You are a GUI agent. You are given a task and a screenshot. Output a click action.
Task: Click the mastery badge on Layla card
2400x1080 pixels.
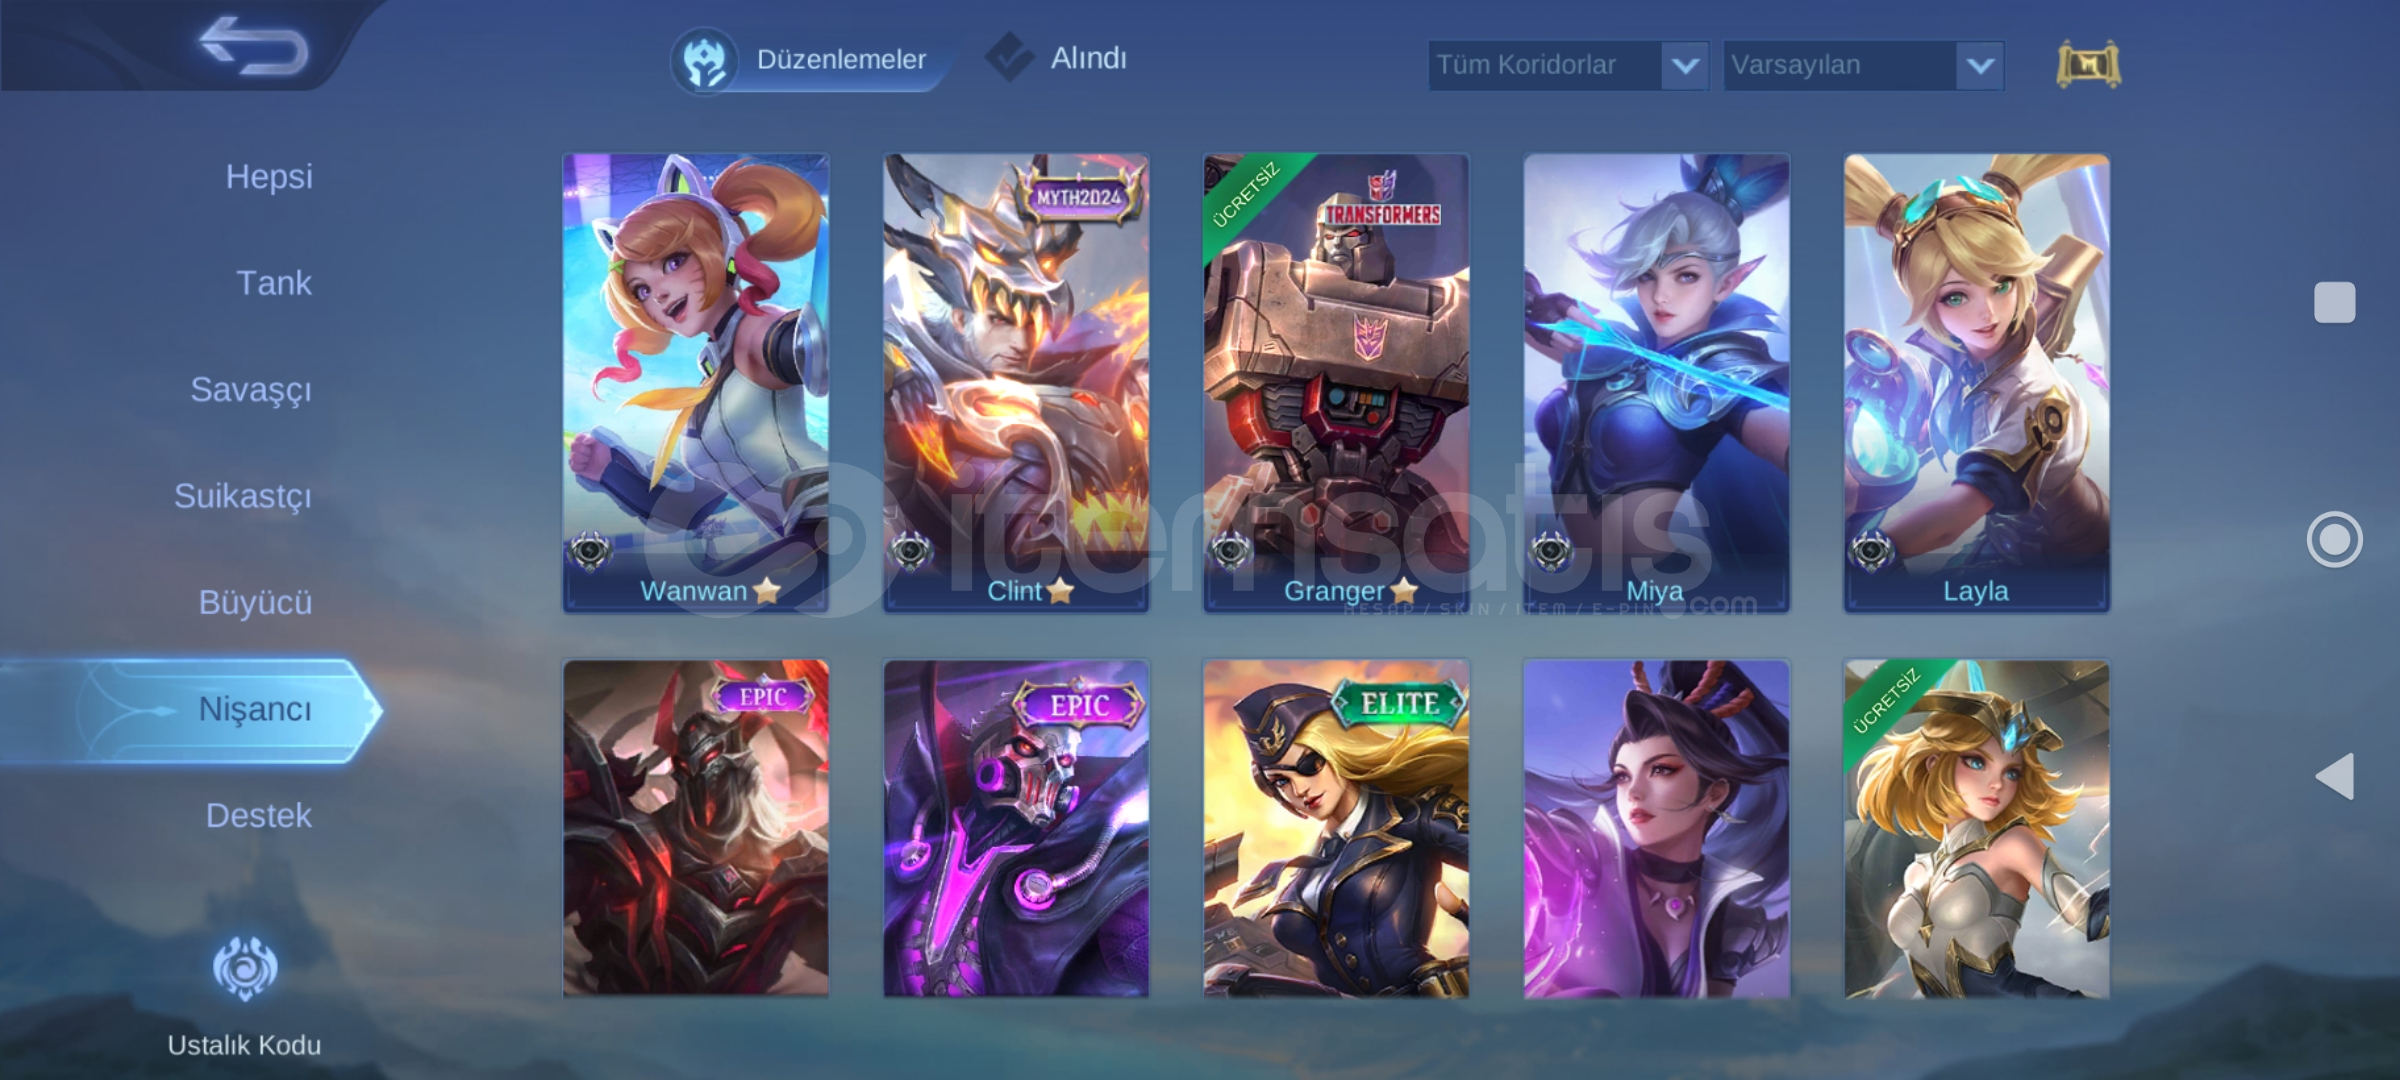click(x=1871, y=551)
